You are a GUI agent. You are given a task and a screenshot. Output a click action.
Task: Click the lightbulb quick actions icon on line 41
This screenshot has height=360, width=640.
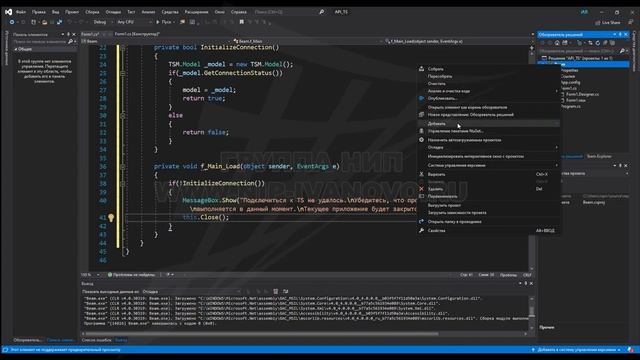click(x=111, y=218)
